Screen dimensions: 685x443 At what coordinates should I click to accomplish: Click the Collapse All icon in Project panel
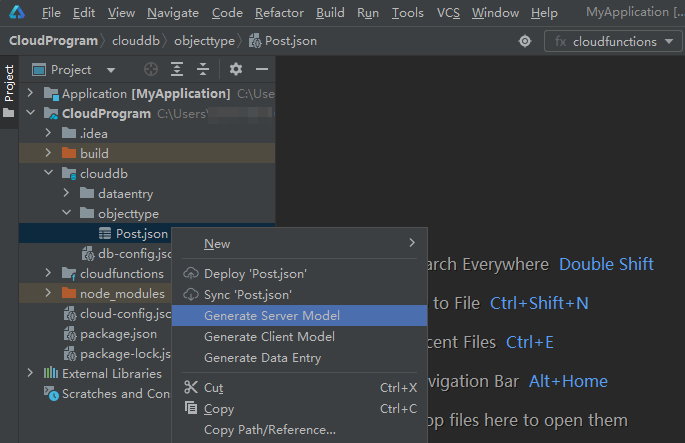pos(203,70)
